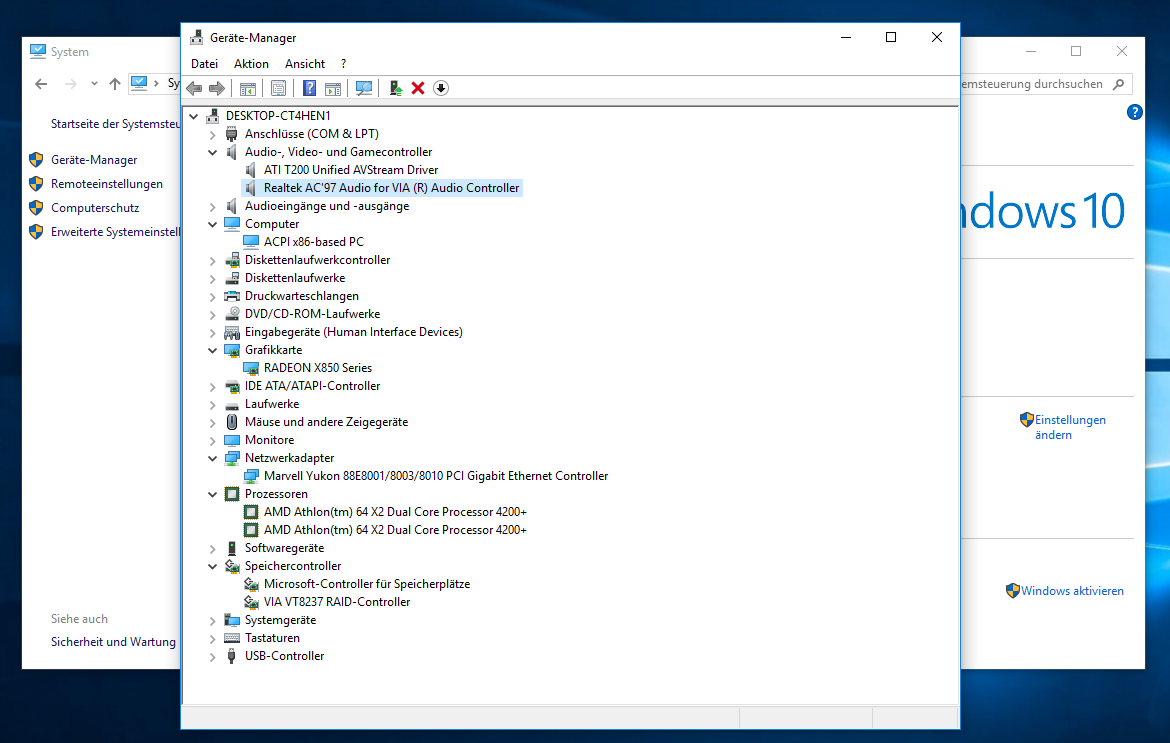The height and width of the screenshot is (743, 1170).
Task: Click Einstellungen ändern in System window
Action: pyautogui.click(x=1070, y=427)
